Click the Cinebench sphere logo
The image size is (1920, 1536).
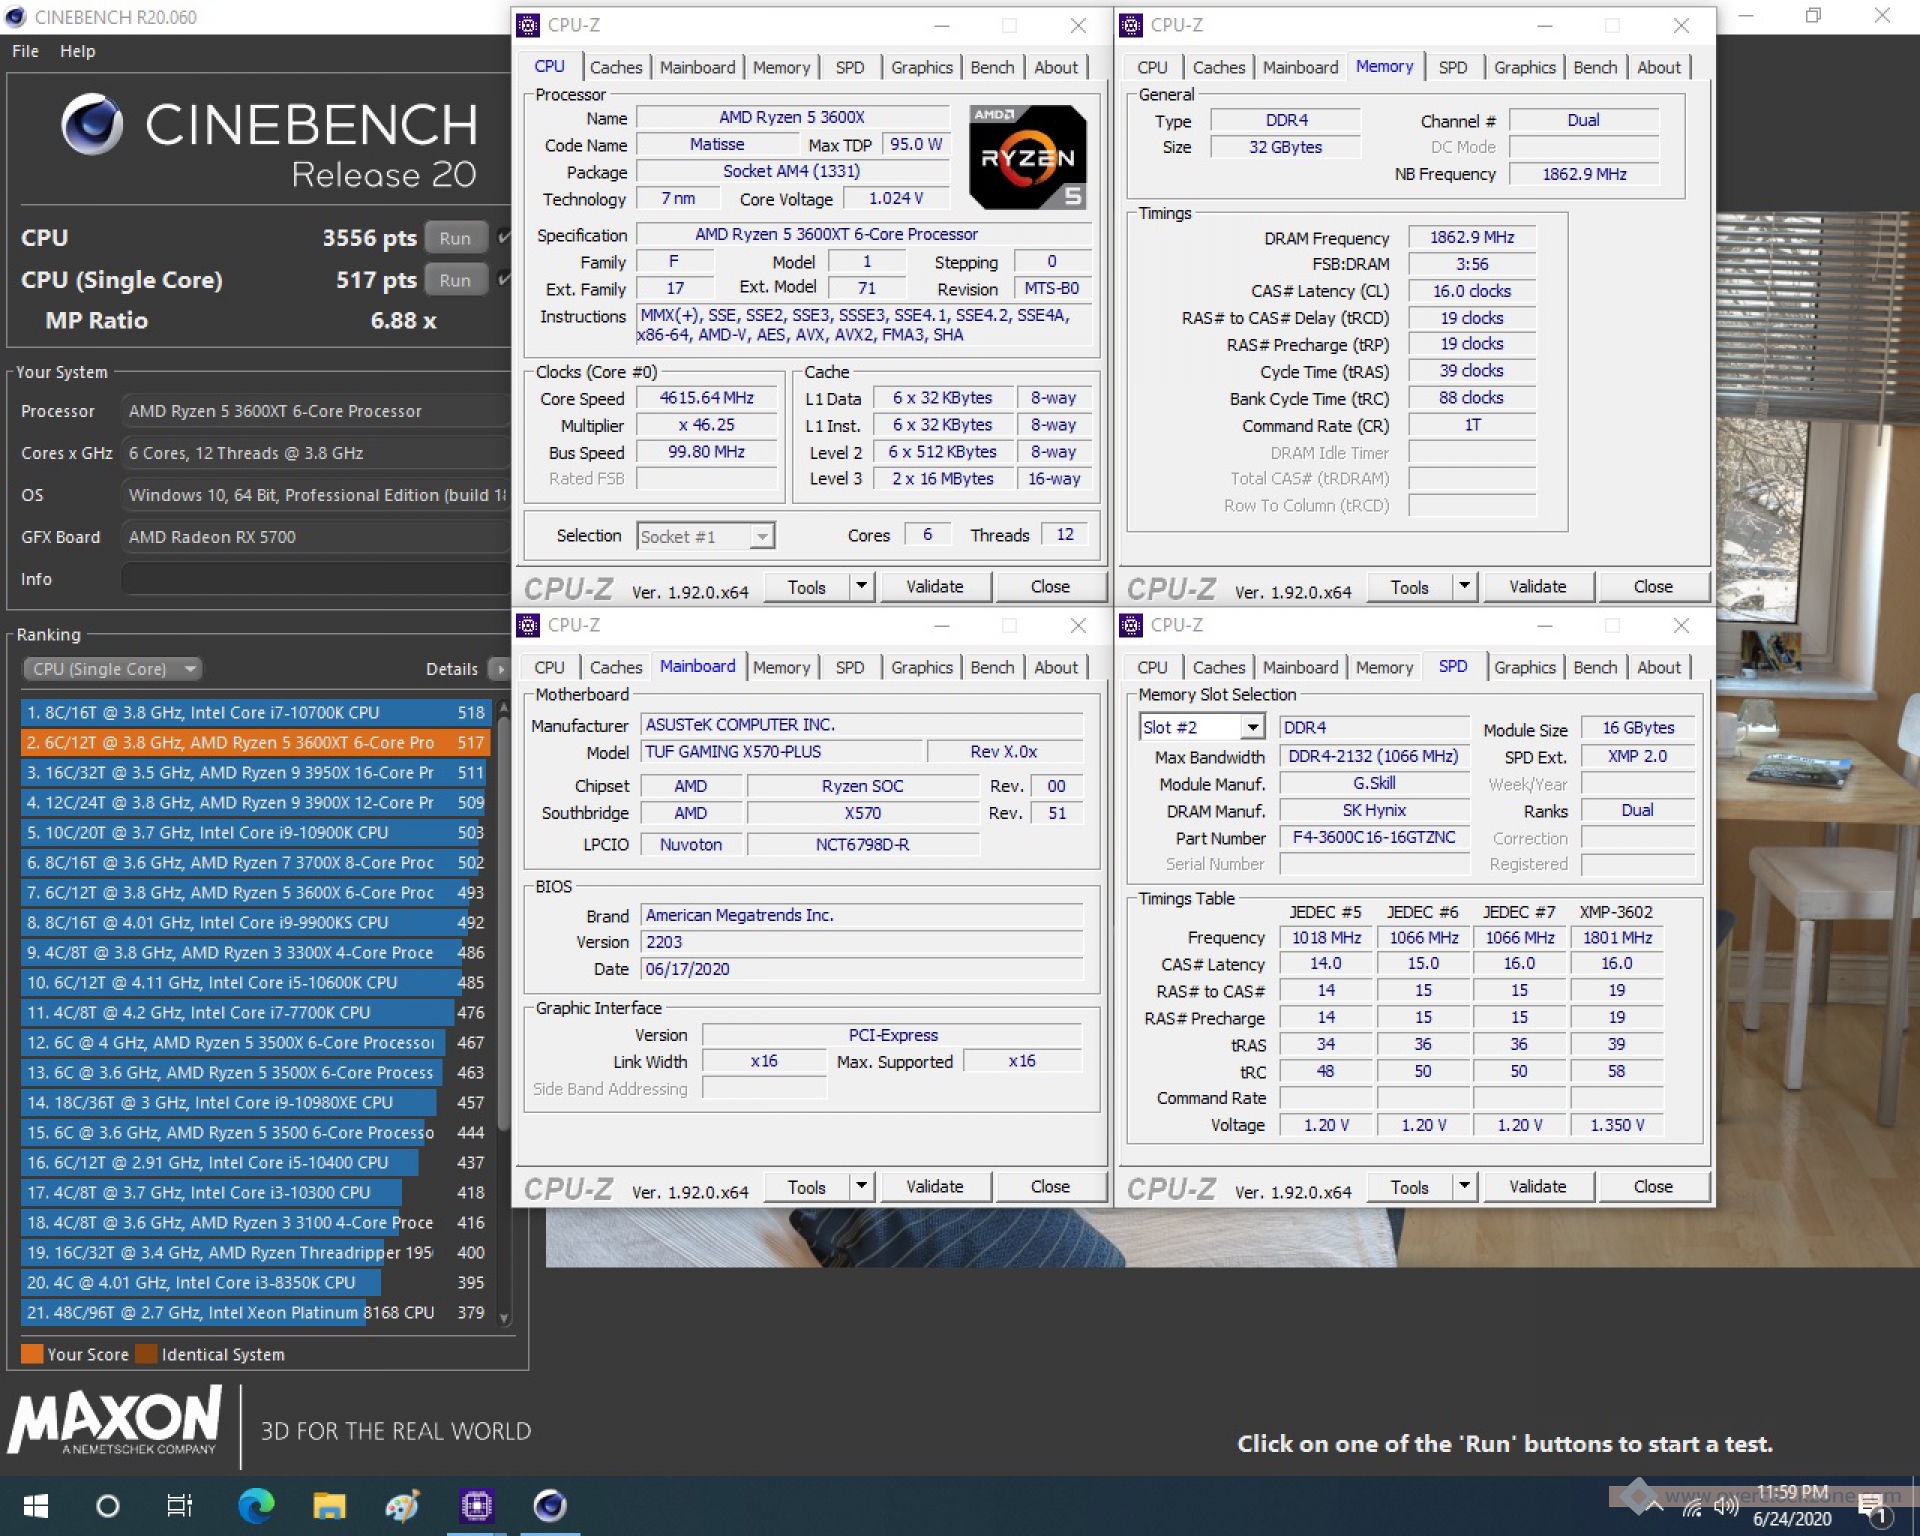coord(92,124)
